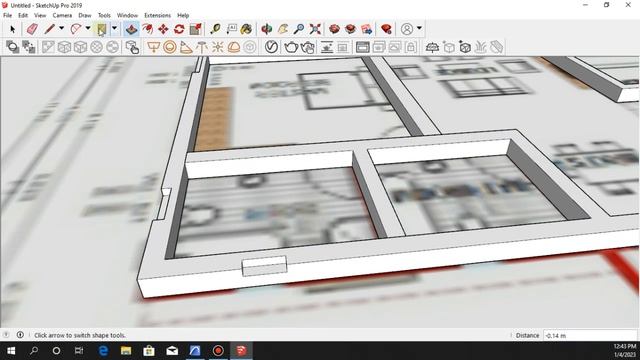Click the V-Ray interactive render teapot
640x360 pixels.
coord(308,47)
